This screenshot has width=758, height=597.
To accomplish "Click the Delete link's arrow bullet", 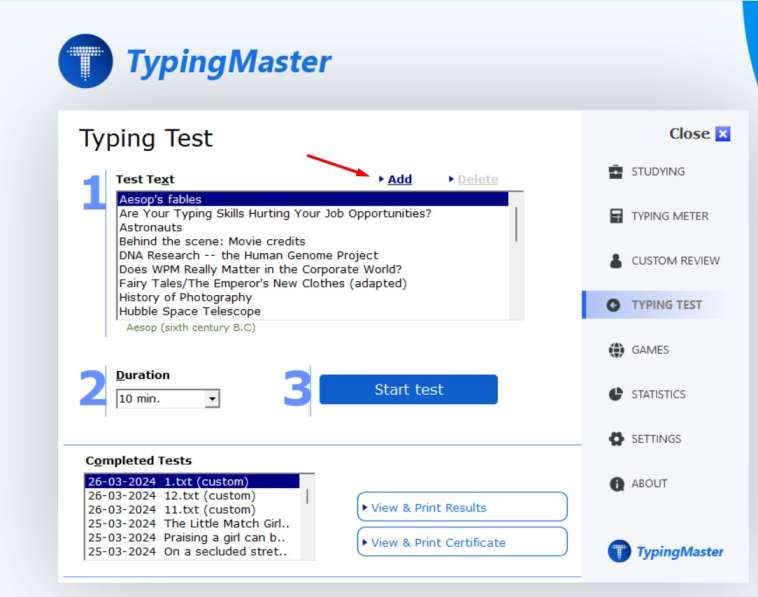I will (451, 179).
